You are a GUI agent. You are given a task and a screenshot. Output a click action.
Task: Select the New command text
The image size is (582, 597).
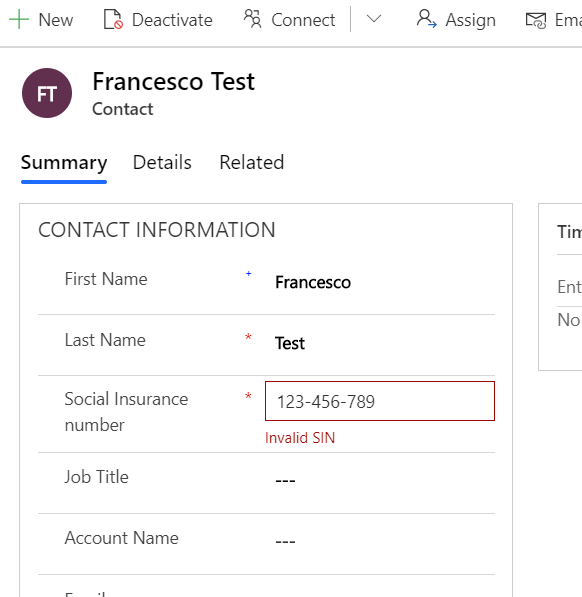[56, 20]
